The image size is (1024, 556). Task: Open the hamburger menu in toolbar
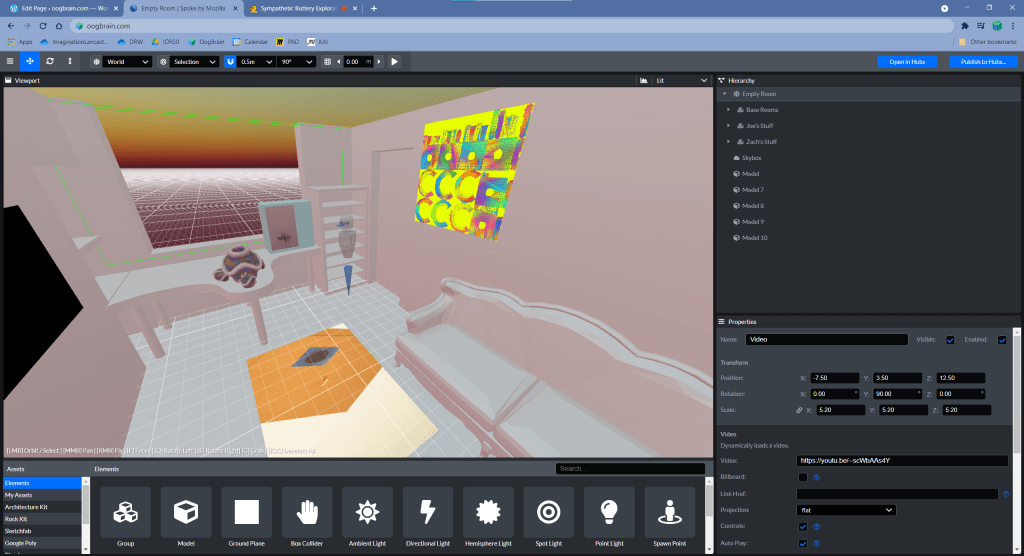[10, 62]
